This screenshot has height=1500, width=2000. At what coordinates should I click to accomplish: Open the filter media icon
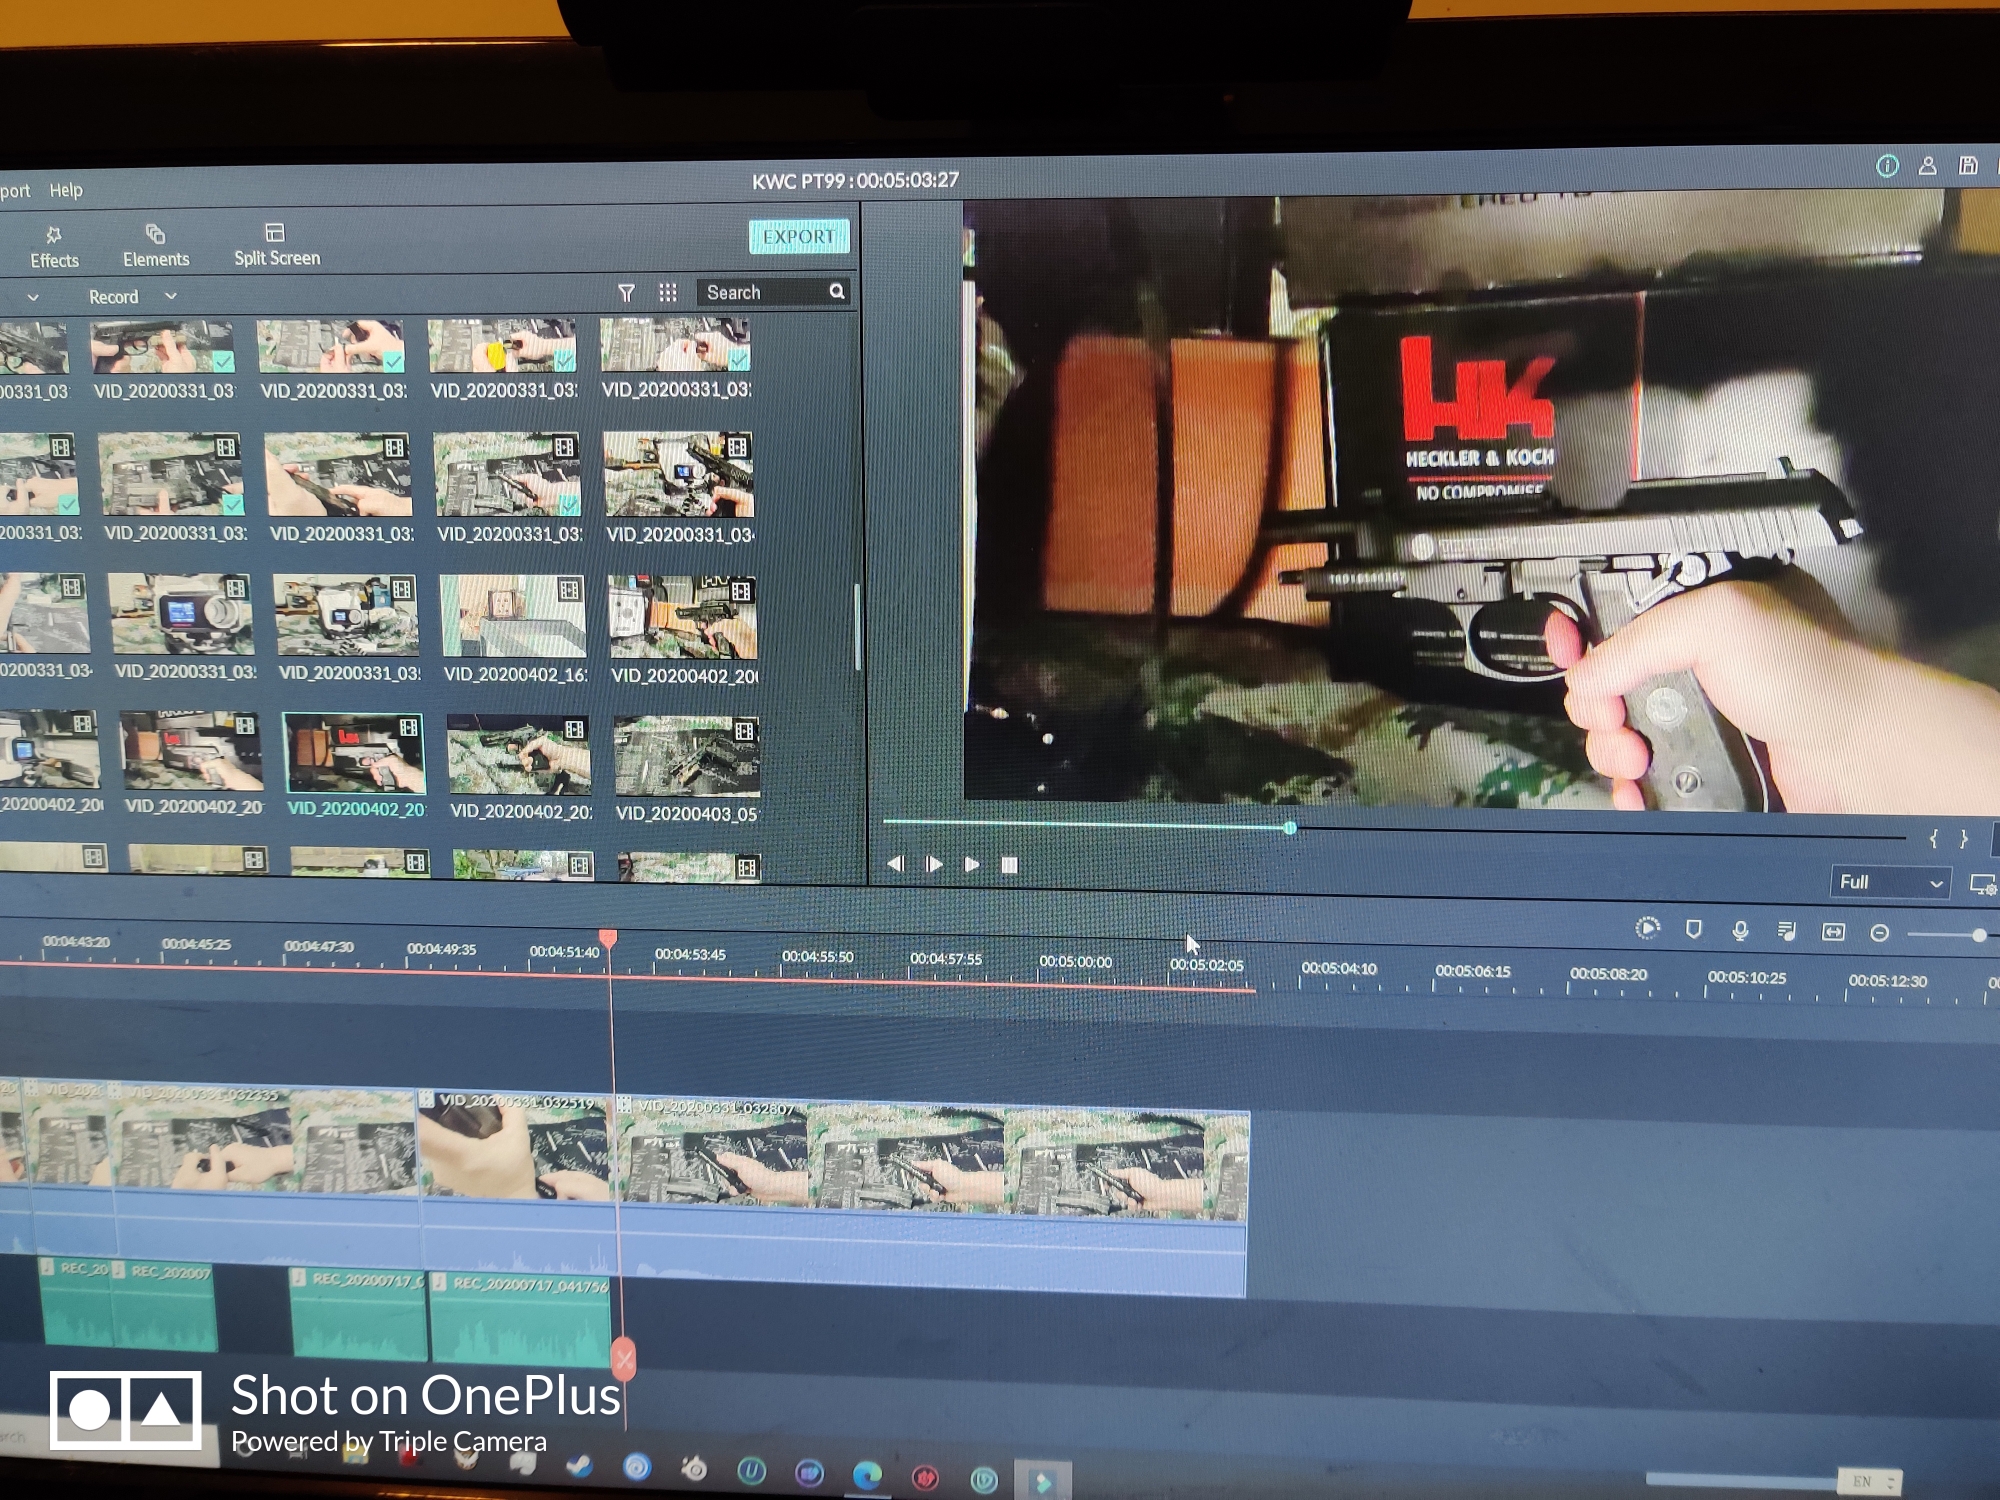(626, 292)
